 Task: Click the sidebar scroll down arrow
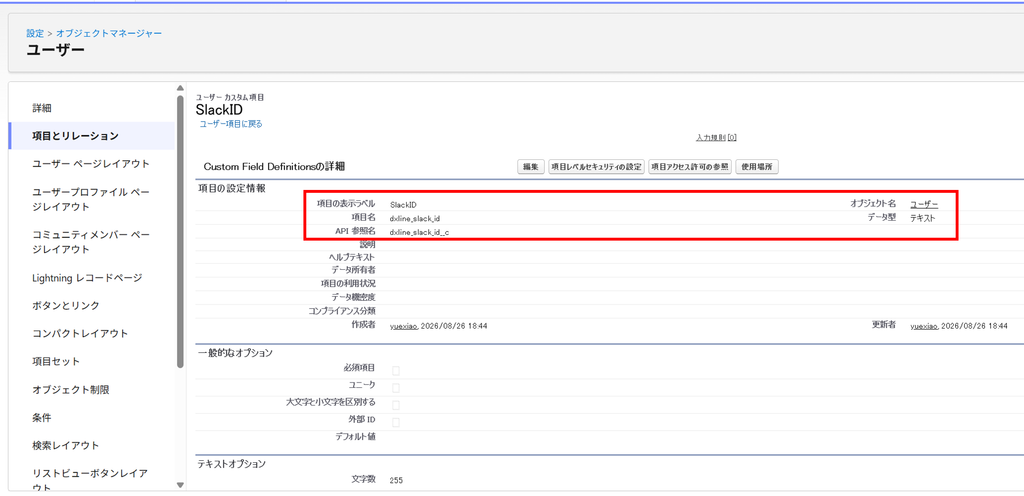tap(180, 485)
